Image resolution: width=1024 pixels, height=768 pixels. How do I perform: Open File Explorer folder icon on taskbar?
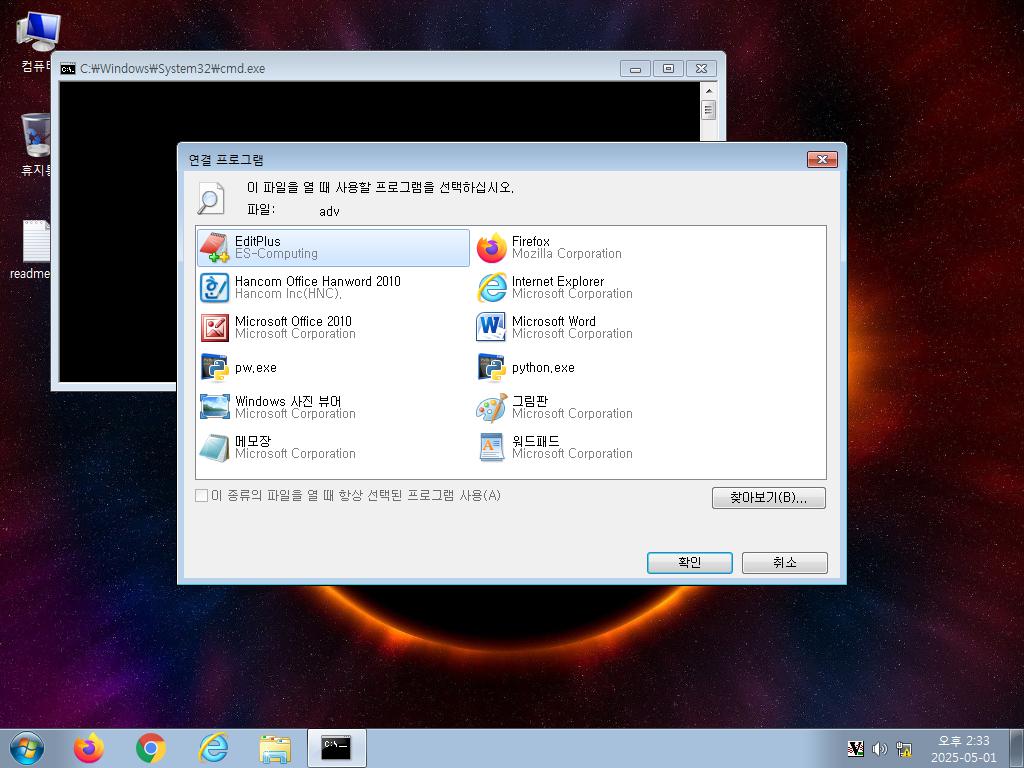(x=275, y=749)
